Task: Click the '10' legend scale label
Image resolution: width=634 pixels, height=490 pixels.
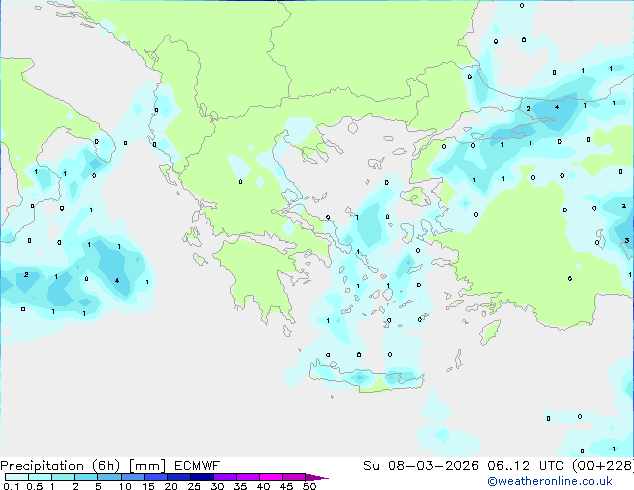Action: 125,486
